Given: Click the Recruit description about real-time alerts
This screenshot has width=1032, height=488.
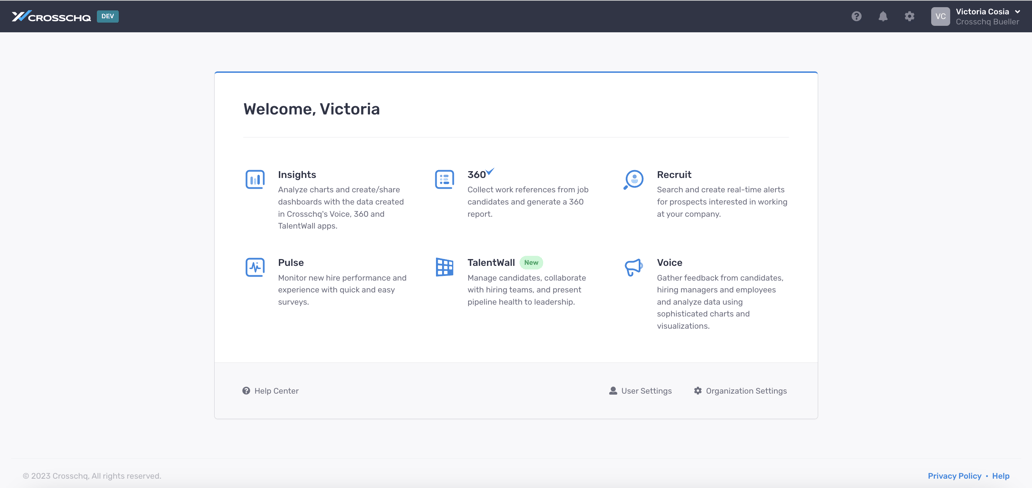Looking at the screenshot, I should [722, 202].
